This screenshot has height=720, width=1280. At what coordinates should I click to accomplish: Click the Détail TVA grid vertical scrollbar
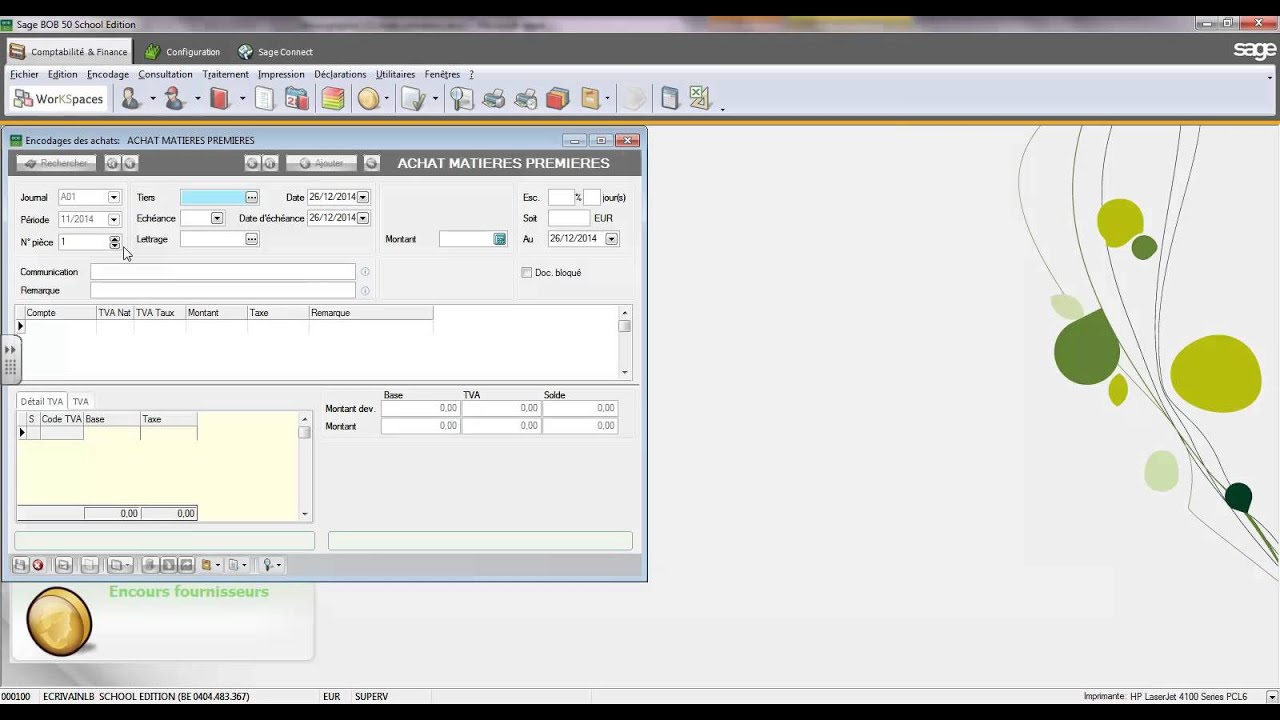(x=305, y=466)
